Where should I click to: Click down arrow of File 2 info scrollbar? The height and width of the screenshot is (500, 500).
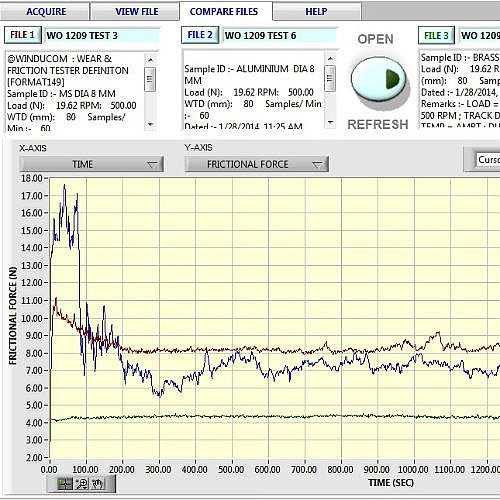coord(330,122)
